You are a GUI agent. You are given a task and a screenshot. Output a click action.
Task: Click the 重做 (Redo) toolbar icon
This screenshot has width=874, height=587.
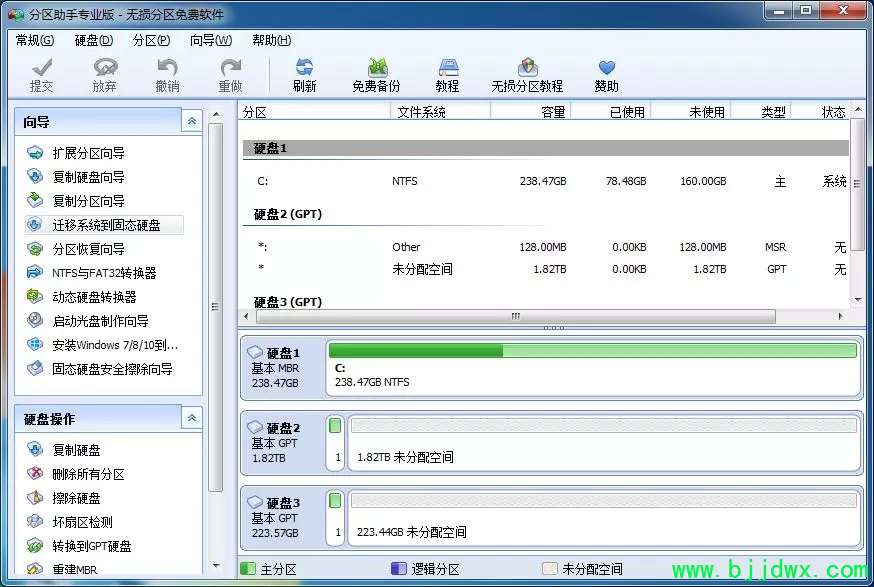point(230,75)
